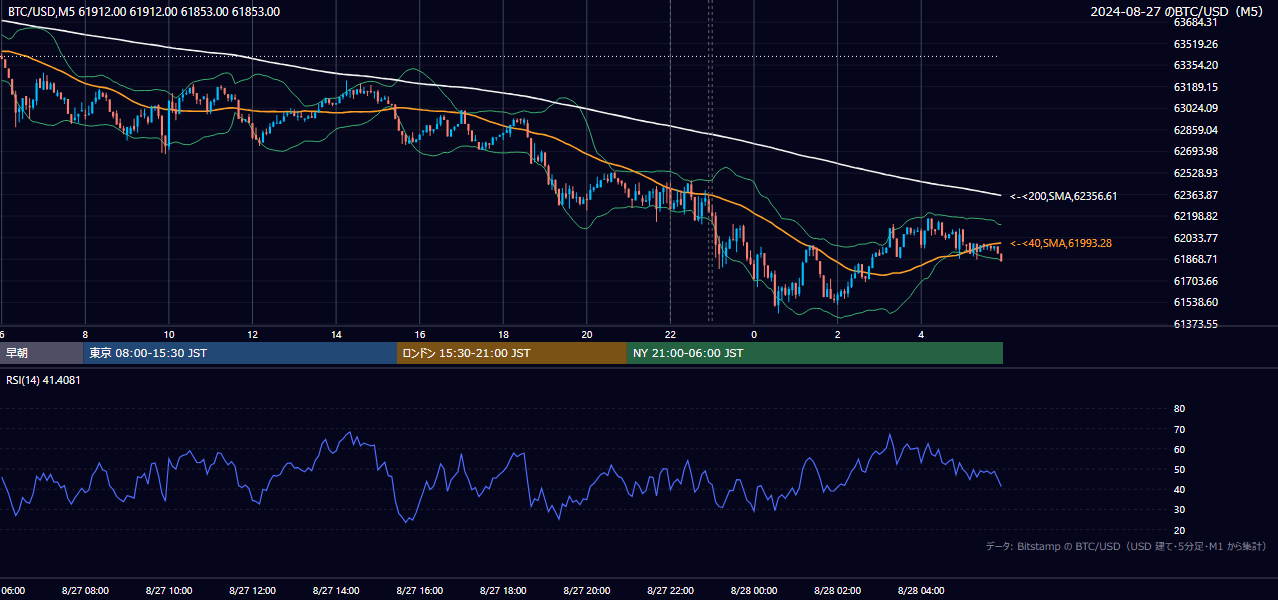Click the BTC/USD,M5 OHLC title text
Viewport: 1278px width, 600px height.
point(144,11)
